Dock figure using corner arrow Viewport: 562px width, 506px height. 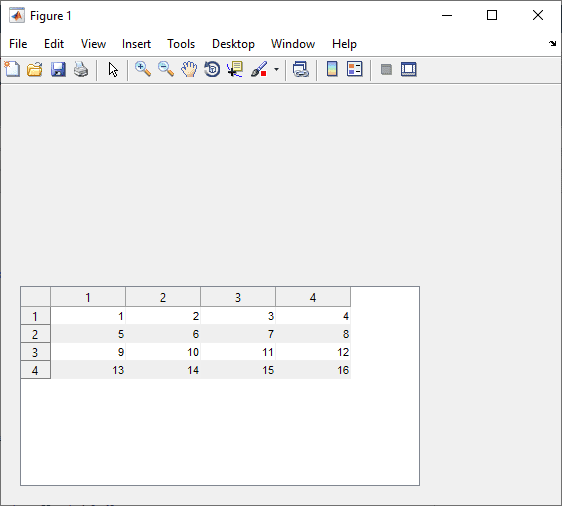[x=552, y=43]
